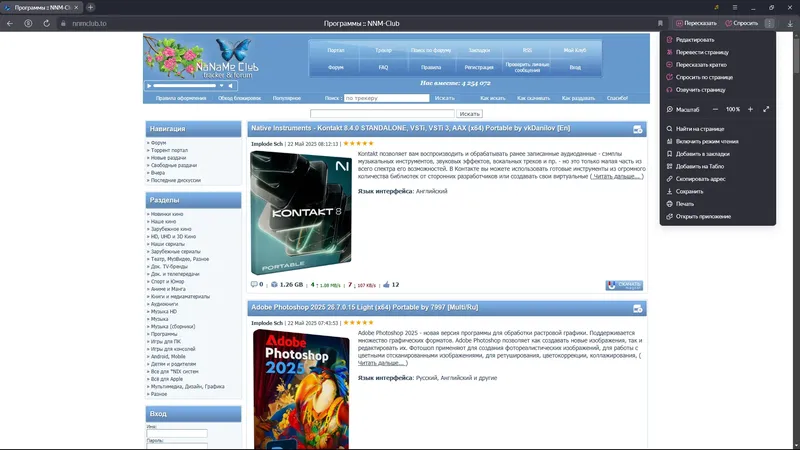Open the 'FAQ' site navigation tab
This screenshot has width=800, height=450.
(x=383, y=67)
